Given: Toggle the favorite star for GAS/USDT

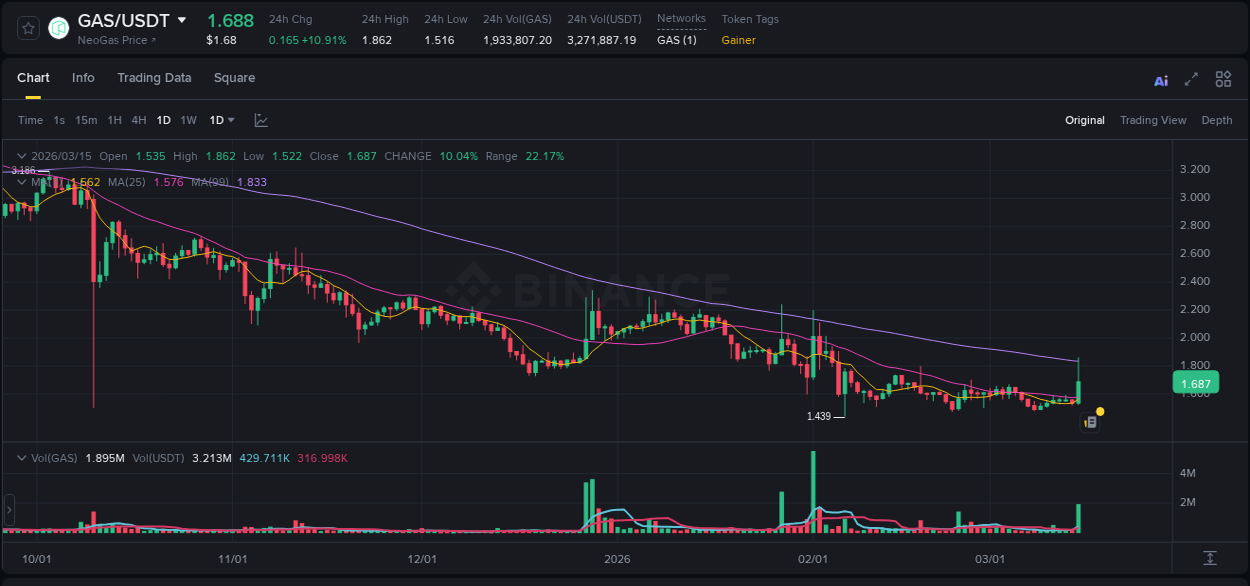Looking at the screenshot, I should [28, 28].
